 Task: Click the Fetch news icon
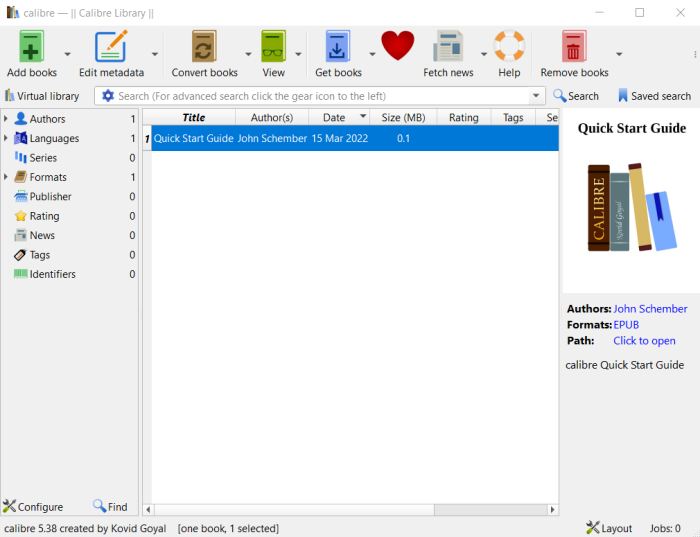[448, 46]
